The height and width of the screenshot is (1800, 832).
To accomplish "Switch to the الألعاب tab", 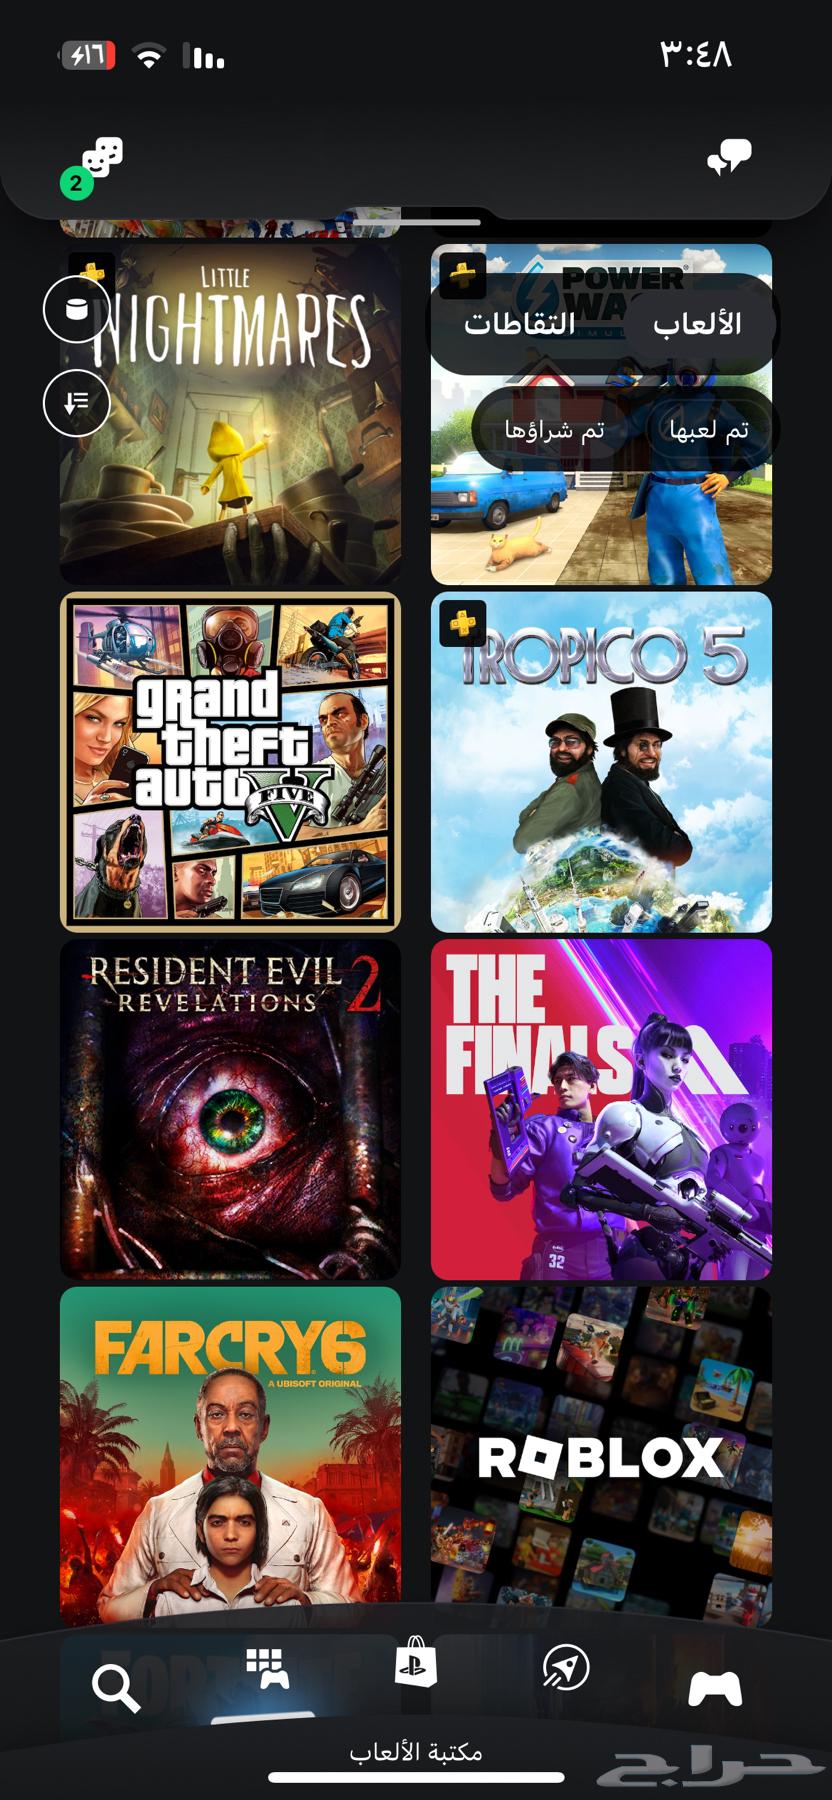I will point(696,323).
